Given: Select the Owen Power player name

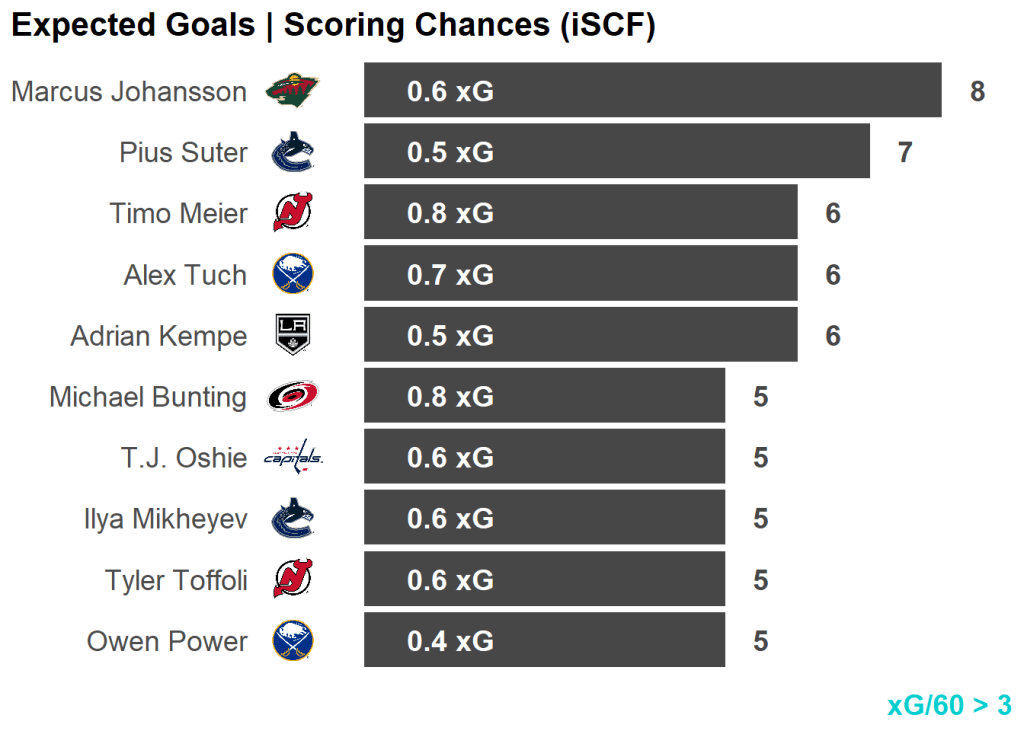Looking at the screenshot, I should pos(167,641).
